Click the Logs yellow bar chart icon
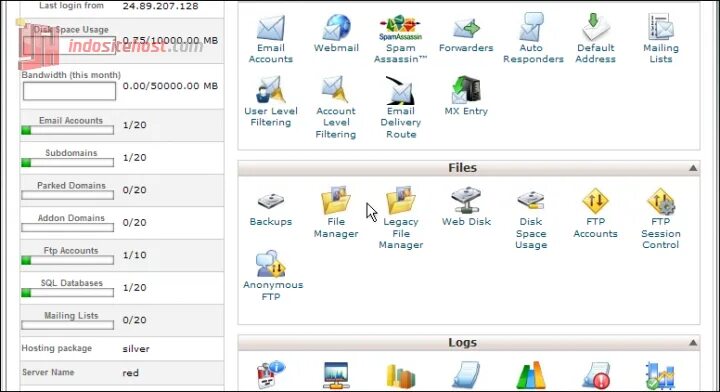Viewport: 720px width, 392px height. click(x=400, y=376)
